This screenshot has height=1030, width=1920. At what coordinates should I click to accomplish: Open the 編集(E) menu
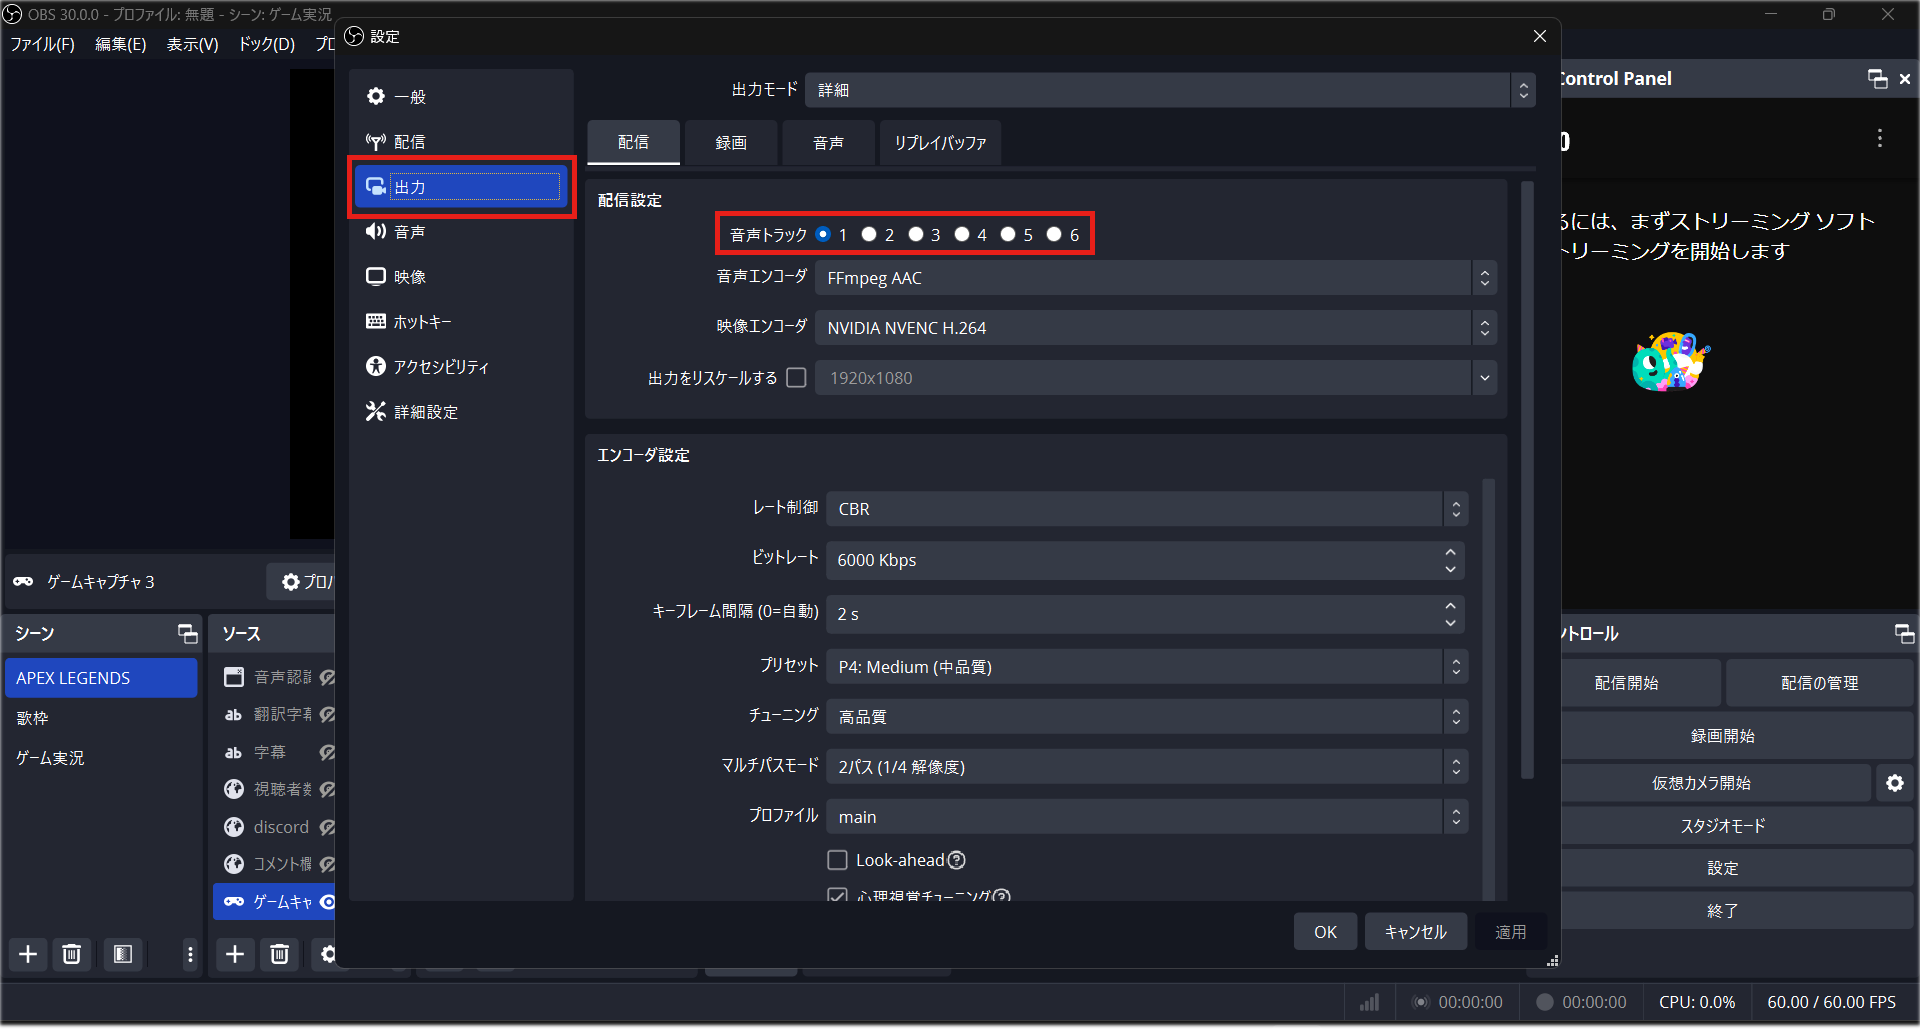[120, 43]
